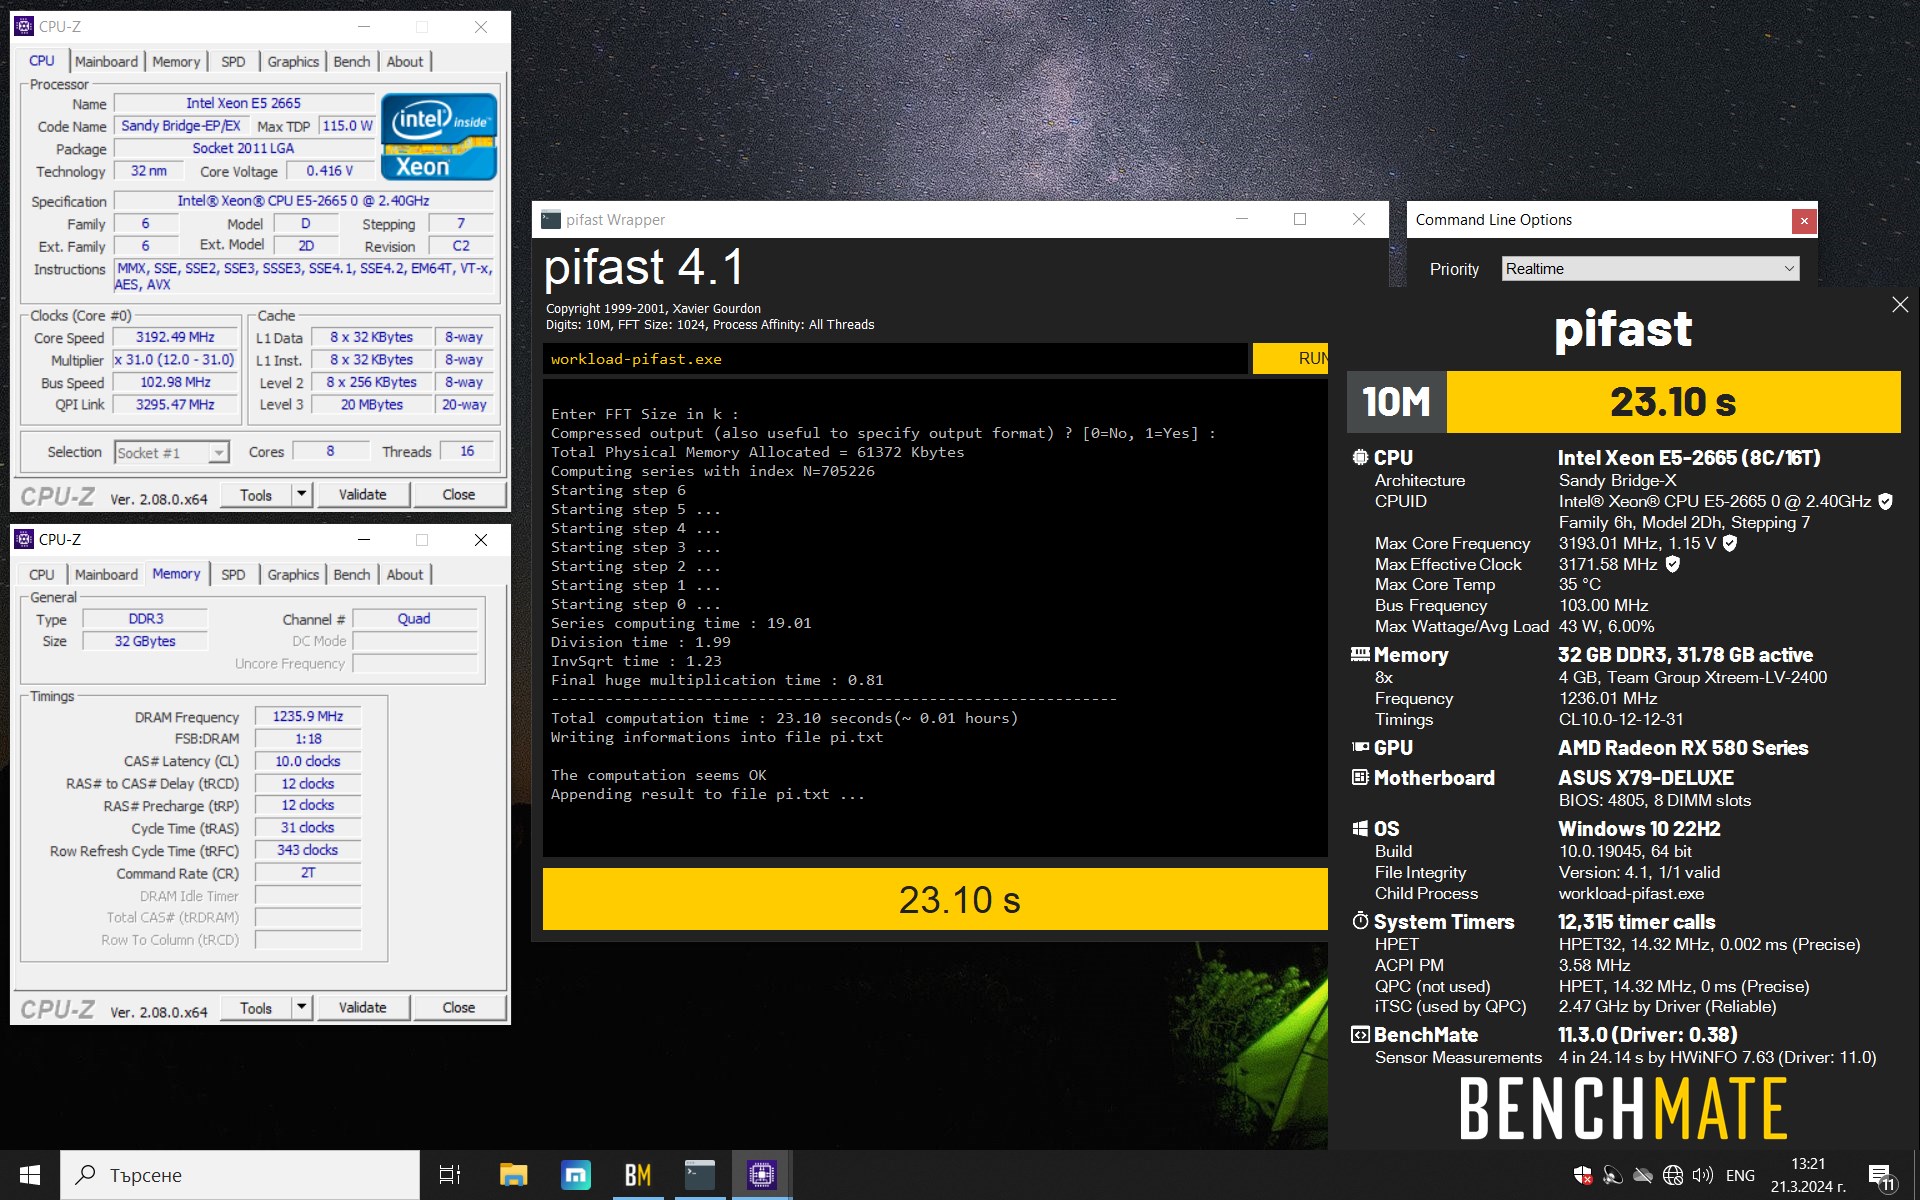This screenshot has height=1200, width=1920.
Task: Open Bench tab in top CPU-Z
Action: point(352,62)
